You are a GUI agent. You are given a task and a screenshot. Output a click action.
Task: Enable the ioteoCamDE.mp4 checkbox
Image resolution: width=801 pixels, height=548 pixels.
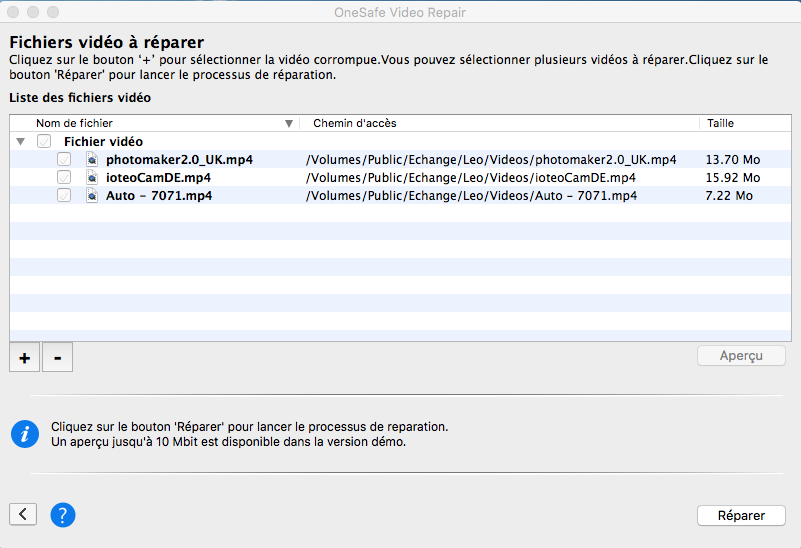click(64, 178)
